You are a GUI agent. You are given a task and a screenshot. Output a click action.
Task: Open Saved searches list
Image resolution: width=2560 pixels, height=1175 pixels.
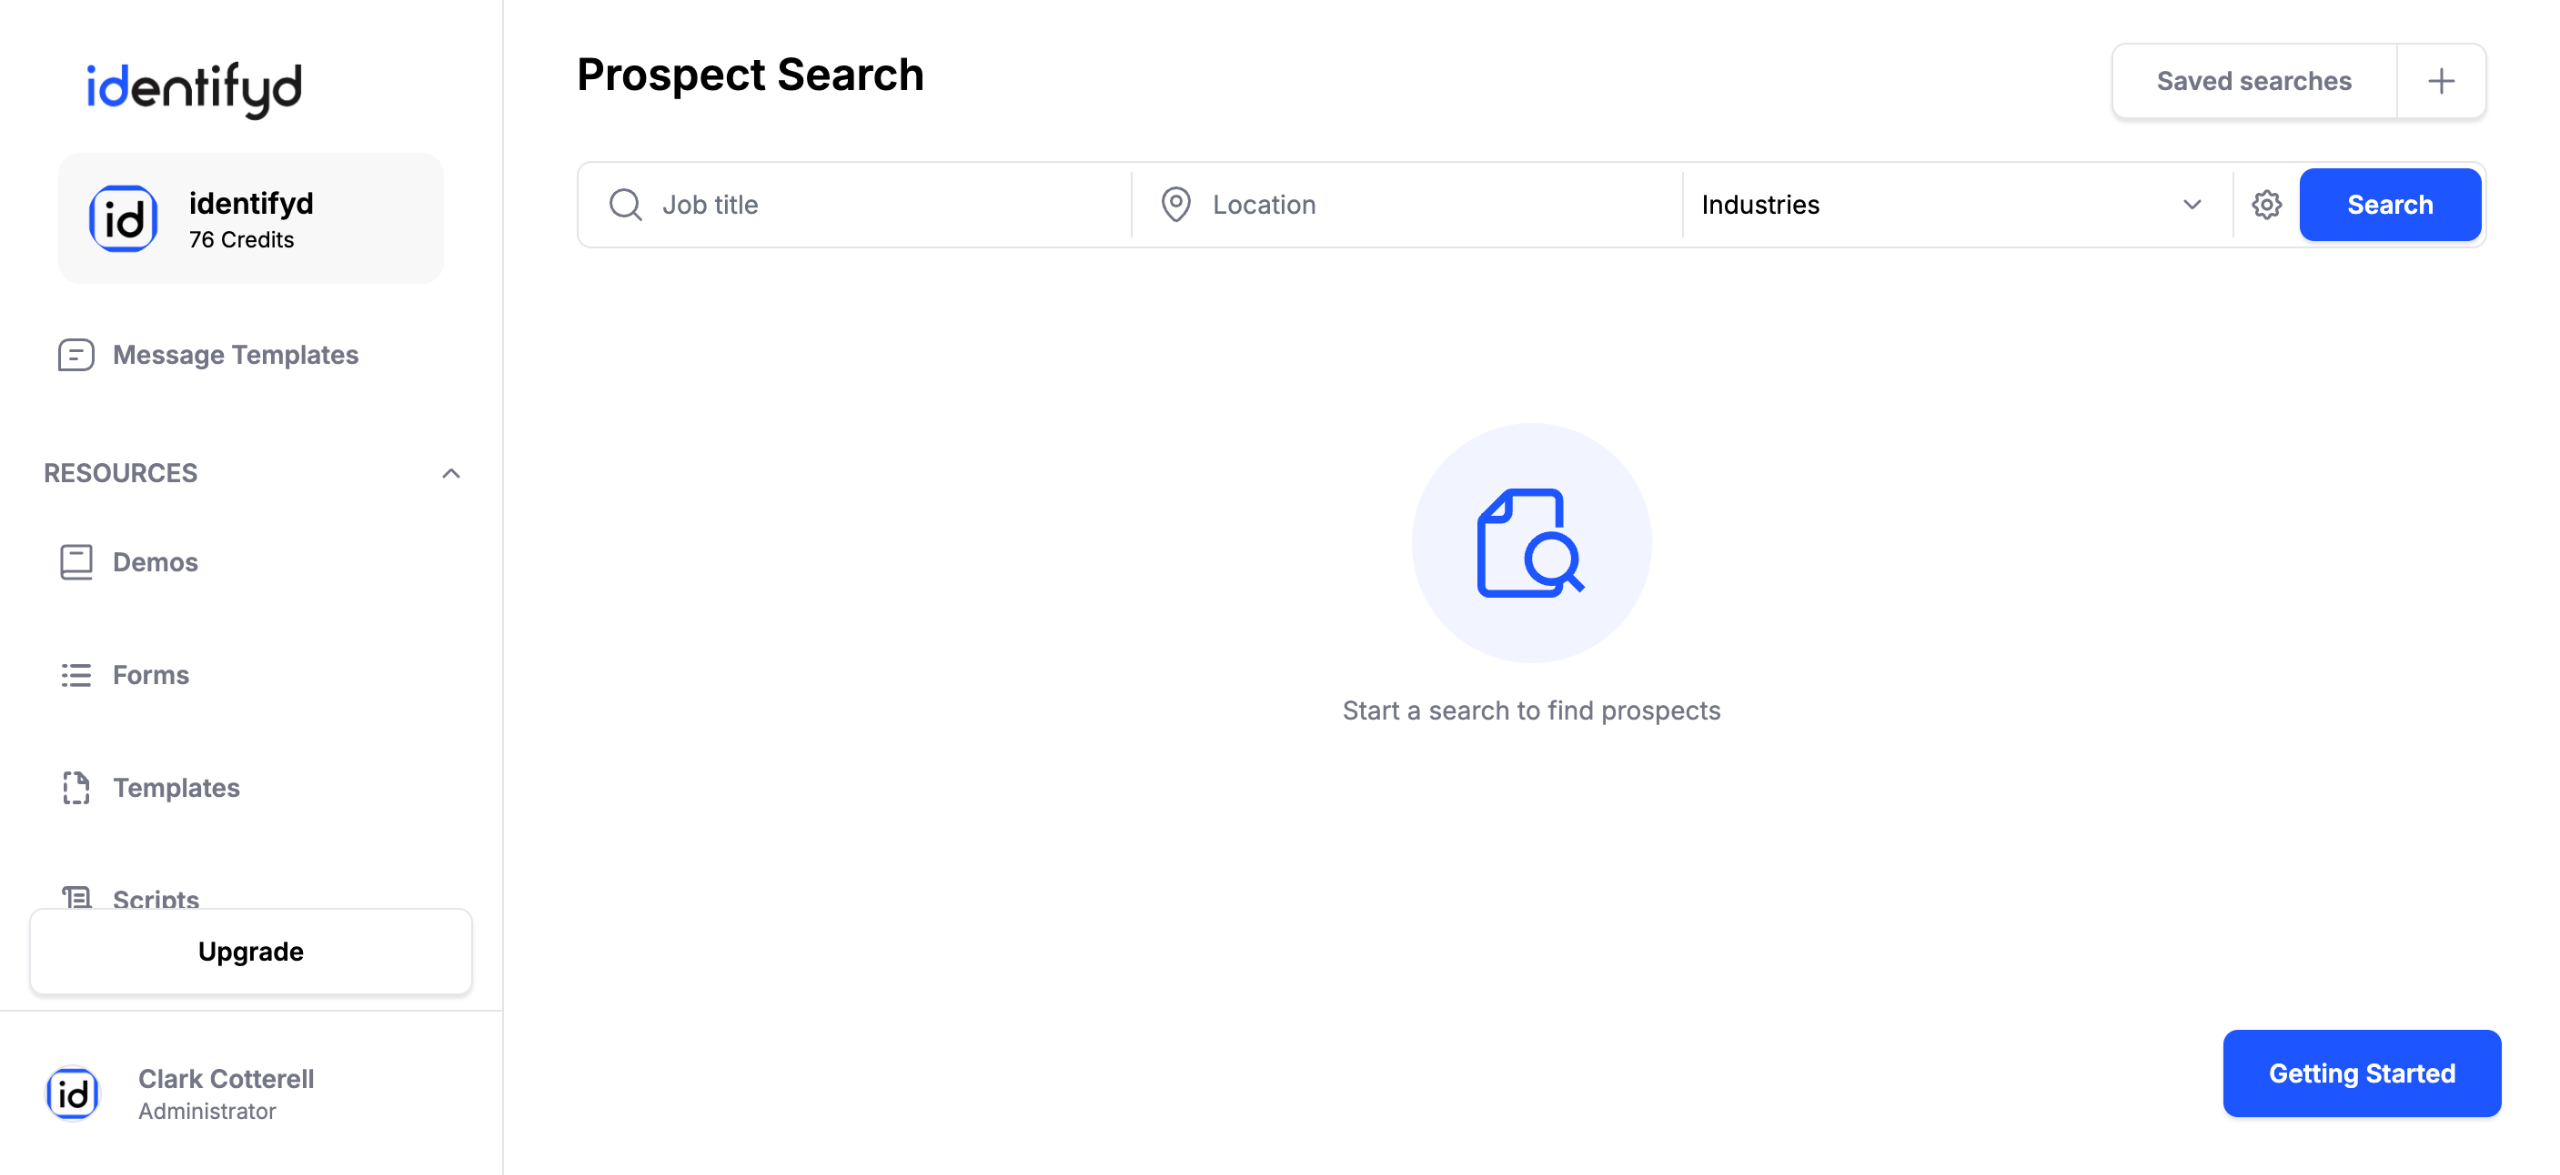pos(2253,81)
